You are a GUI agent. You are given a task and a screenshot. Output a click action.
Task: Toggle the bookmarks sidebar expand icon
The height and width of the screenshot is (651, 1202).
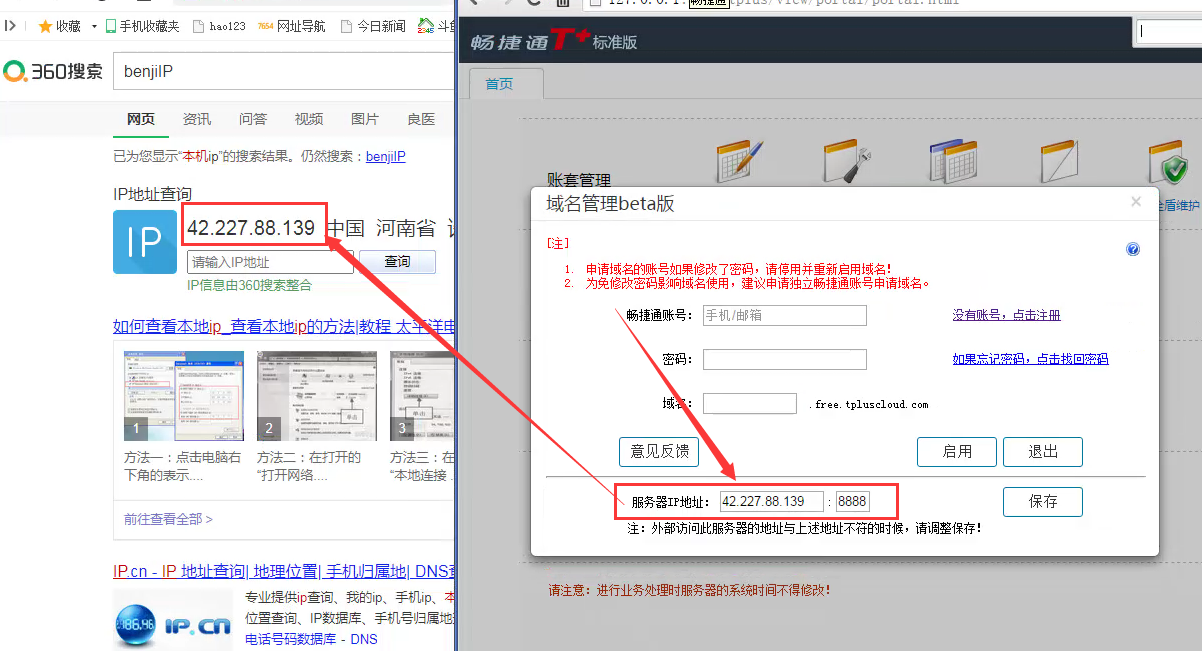click(x=10, y=26)
